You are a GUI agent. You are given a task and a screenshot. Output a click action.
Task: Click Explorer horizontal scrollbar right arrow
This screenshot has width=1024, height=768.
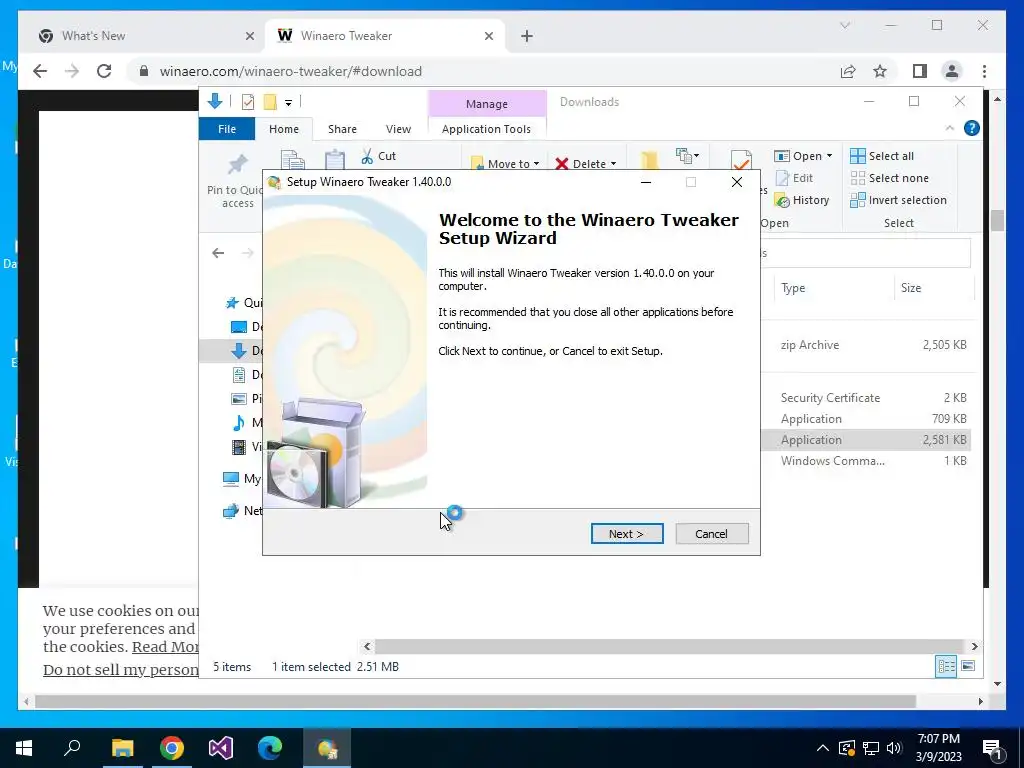coord(974,647)
